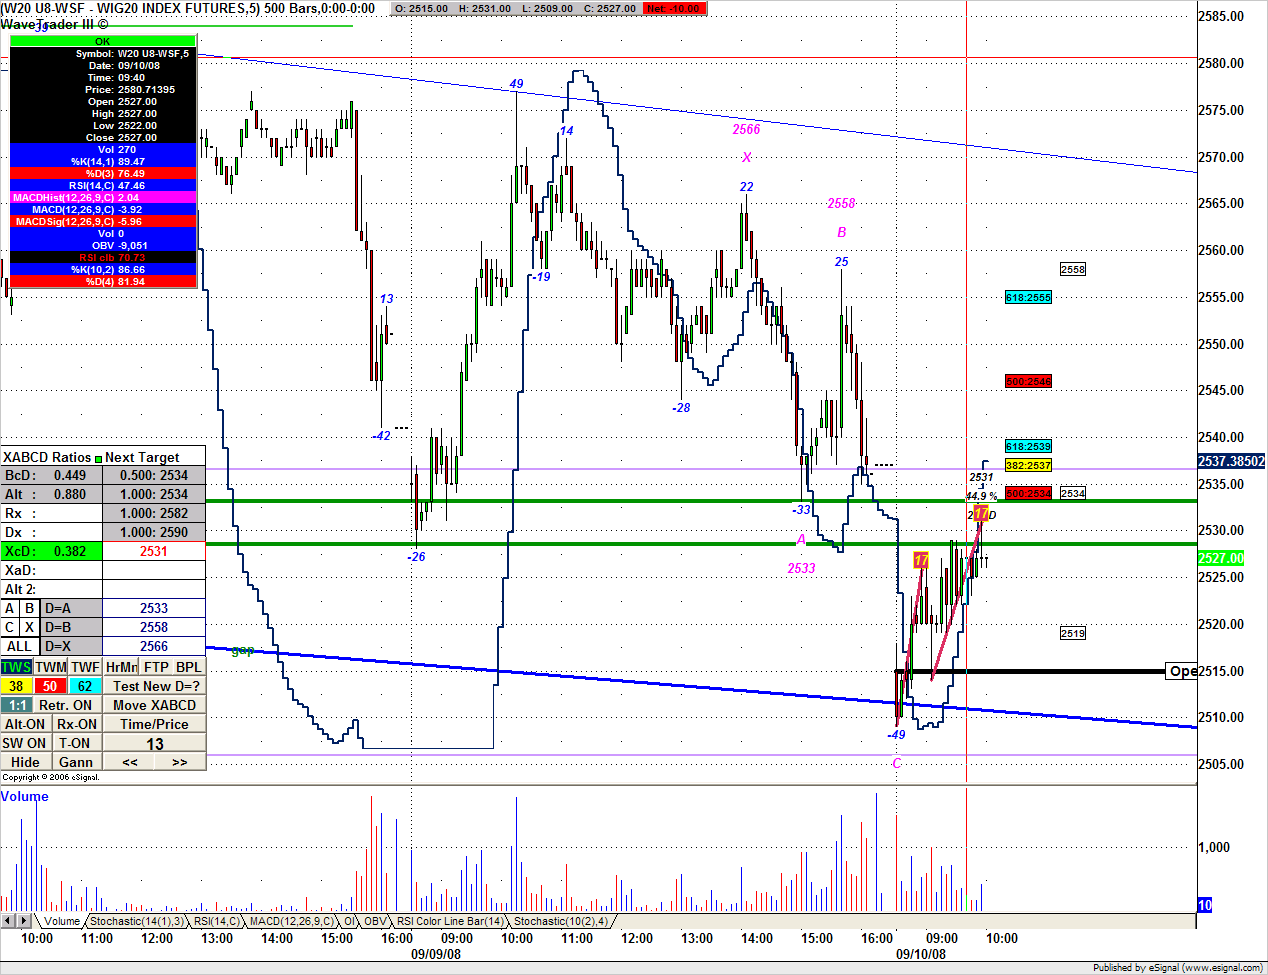This screenshot has height=975, width=1268.
Task: Click the TWM button
Action: tap(51, 667)
